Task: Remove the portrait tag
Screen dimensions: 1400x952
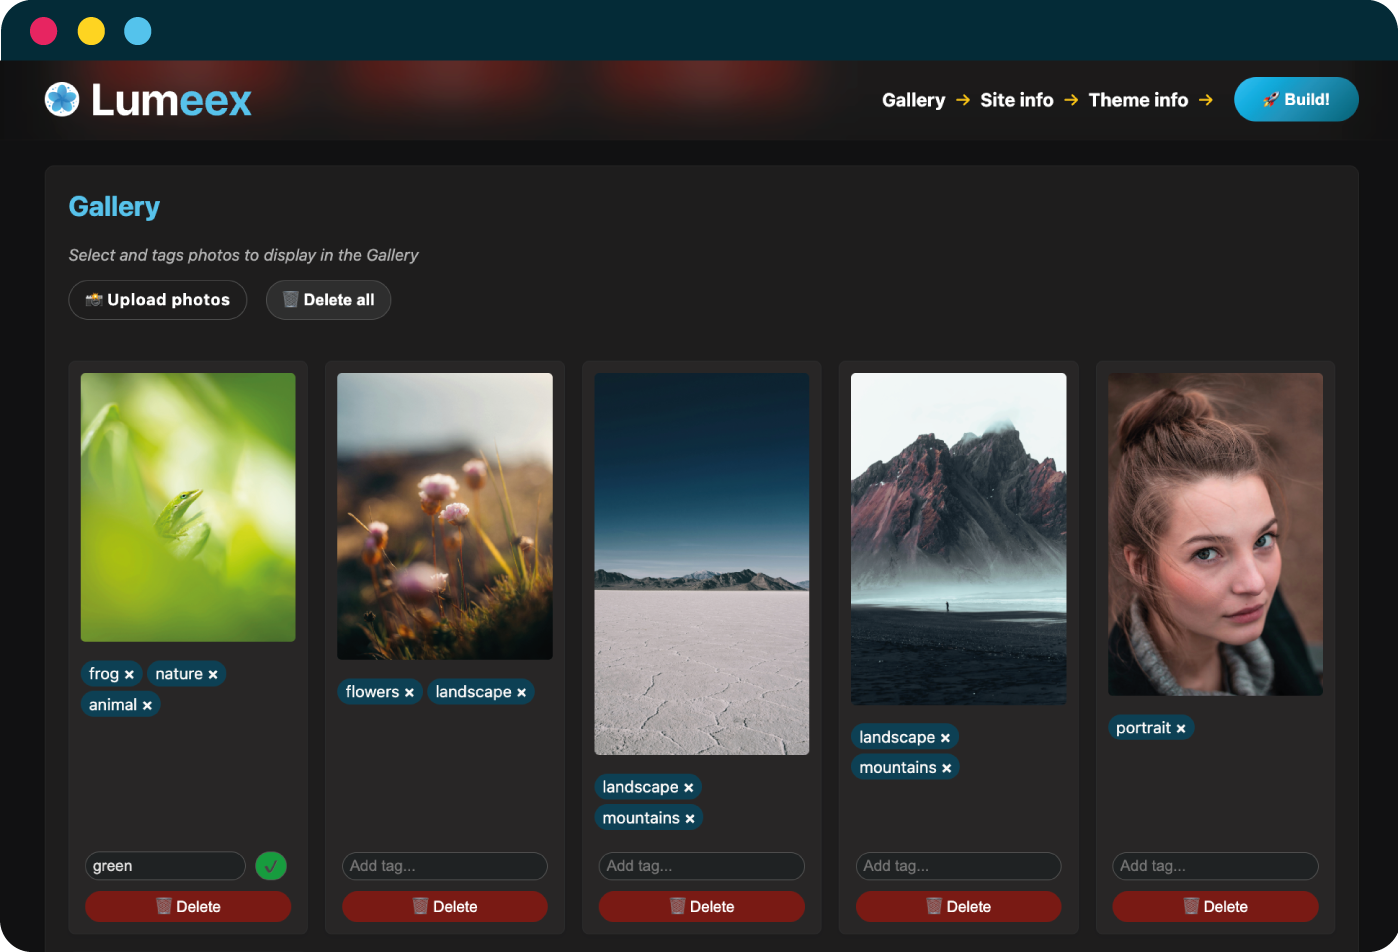Action: tap(1181, 729)
